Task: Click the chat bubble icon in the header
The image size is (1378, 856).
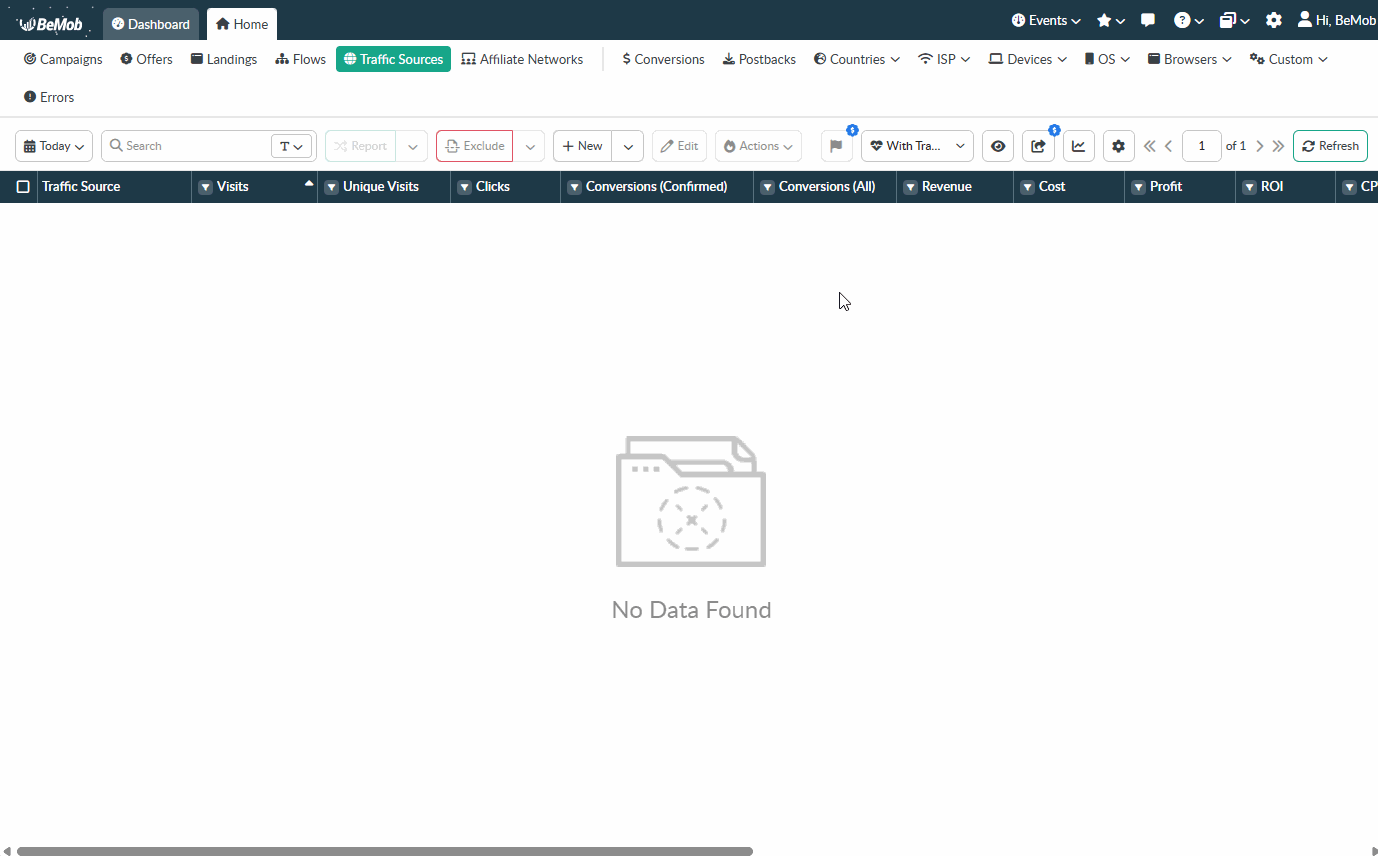Action: pyautogui.click(x=1147, y=19)
